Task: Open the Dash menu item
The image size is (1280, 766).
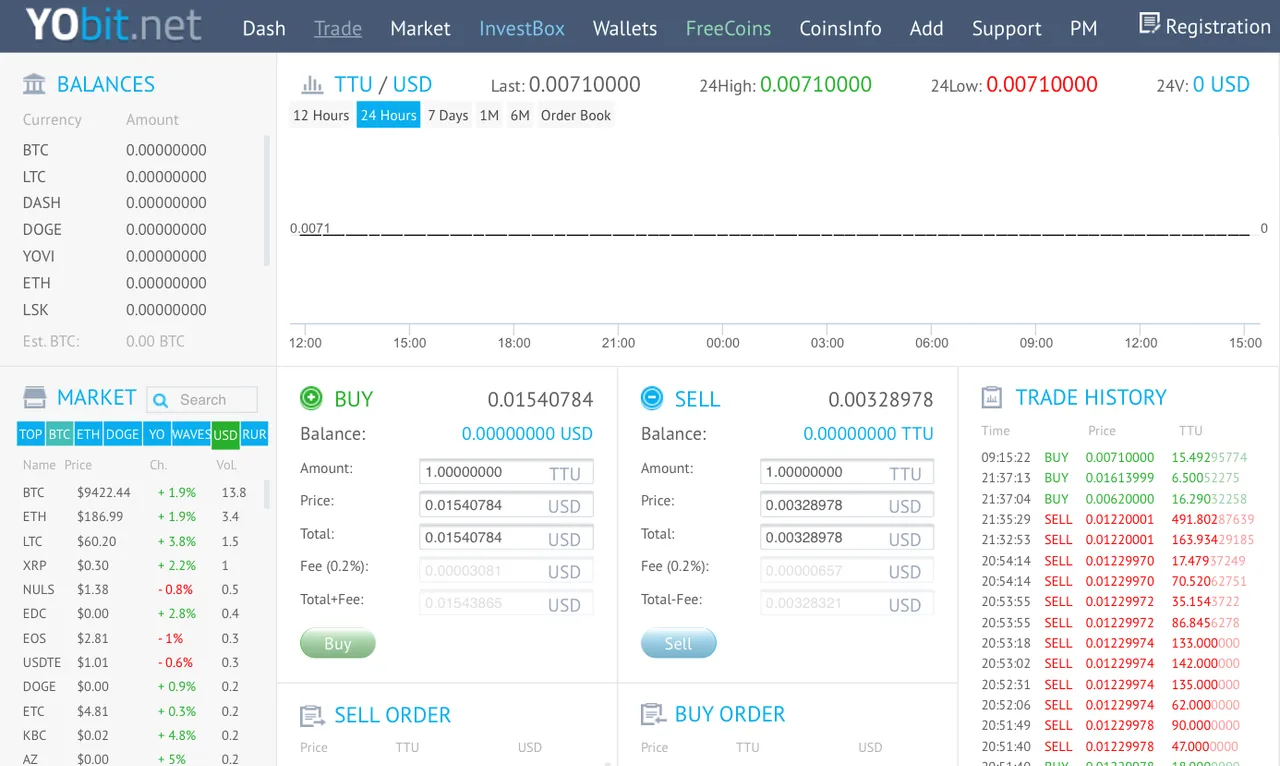Action: (x=264, y=28)
